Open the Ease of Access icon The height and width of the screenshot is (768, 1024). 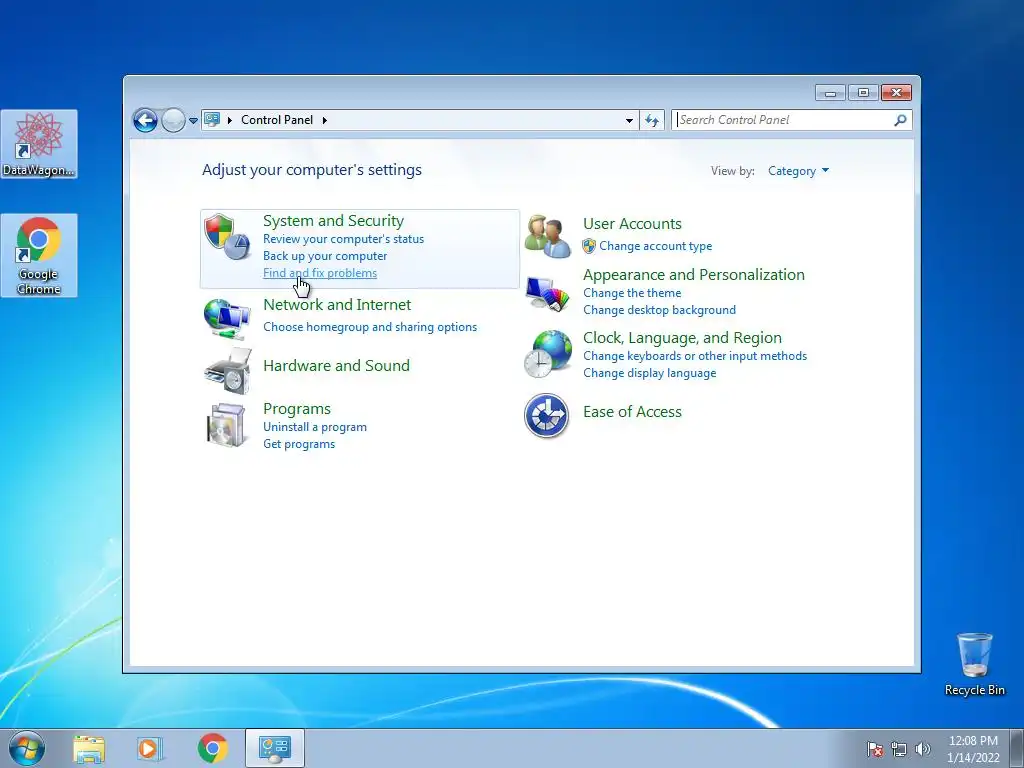pos(547,415)
